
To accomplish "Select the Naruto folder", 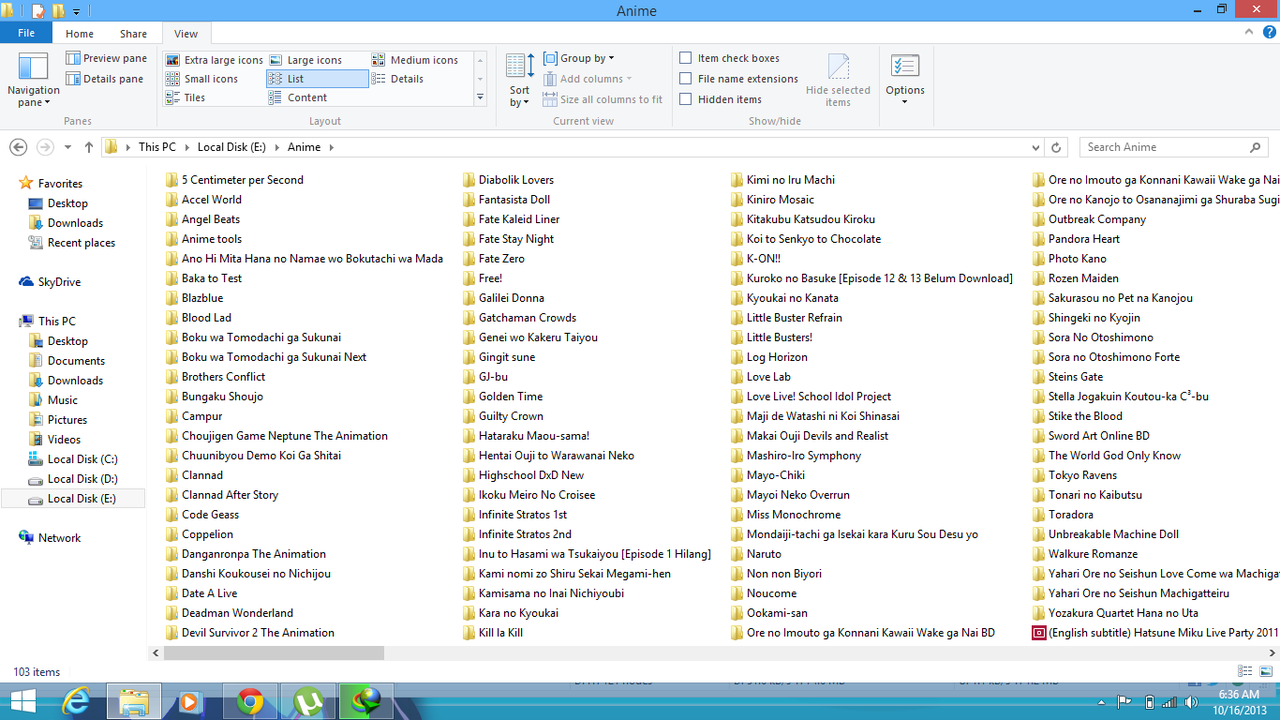I will [x=756, y=554].
